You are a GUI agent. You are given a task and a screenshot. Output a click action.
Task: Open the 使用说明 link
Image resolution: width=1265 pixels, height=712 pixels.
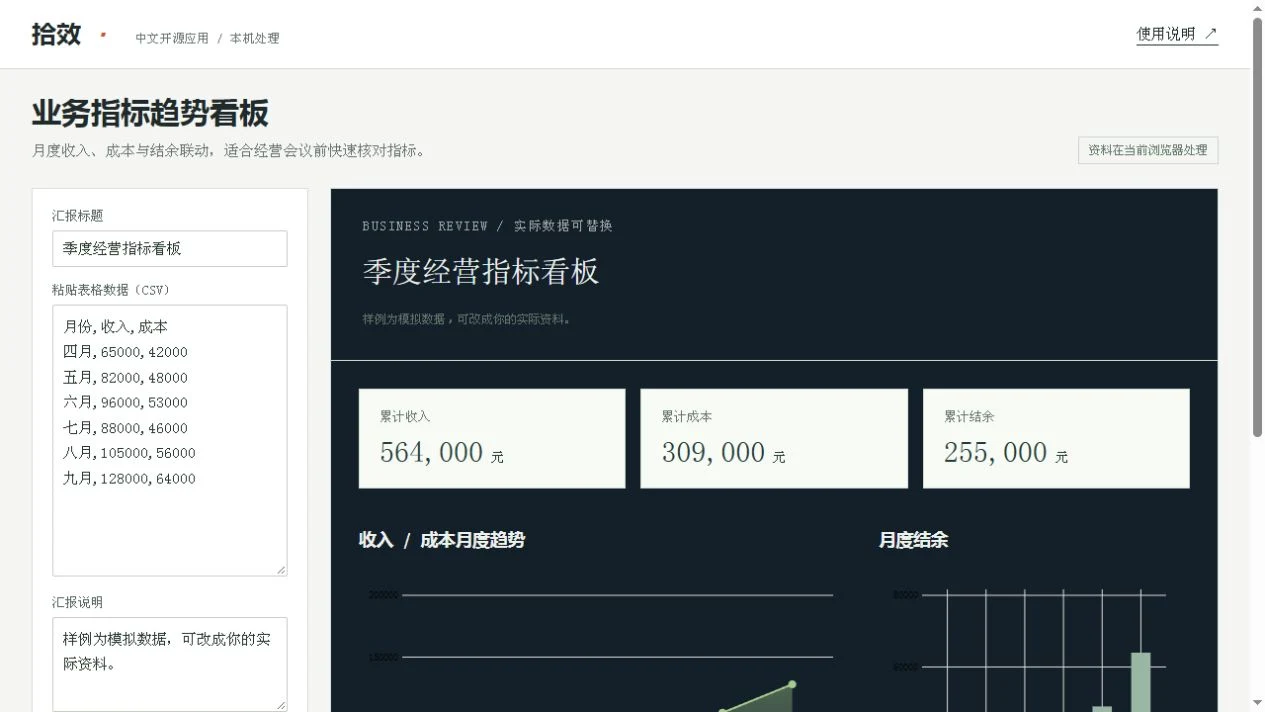[1177, 34]
